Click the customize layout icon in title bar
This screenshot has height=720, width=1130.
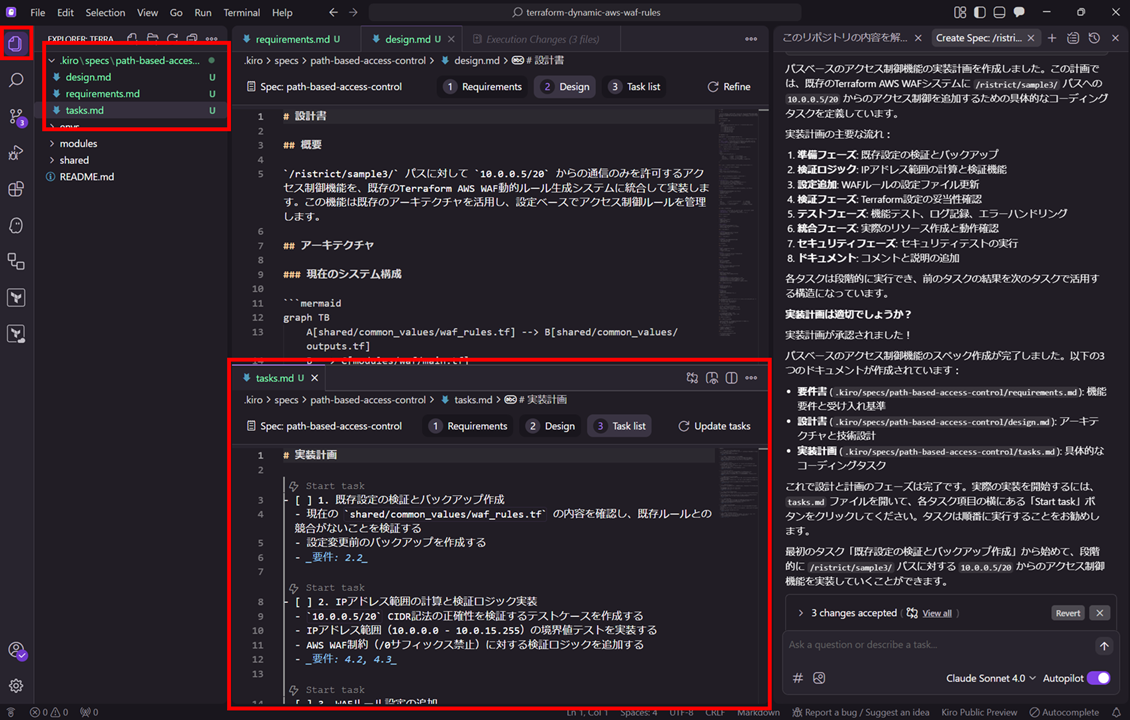click(x=960, y=12)
